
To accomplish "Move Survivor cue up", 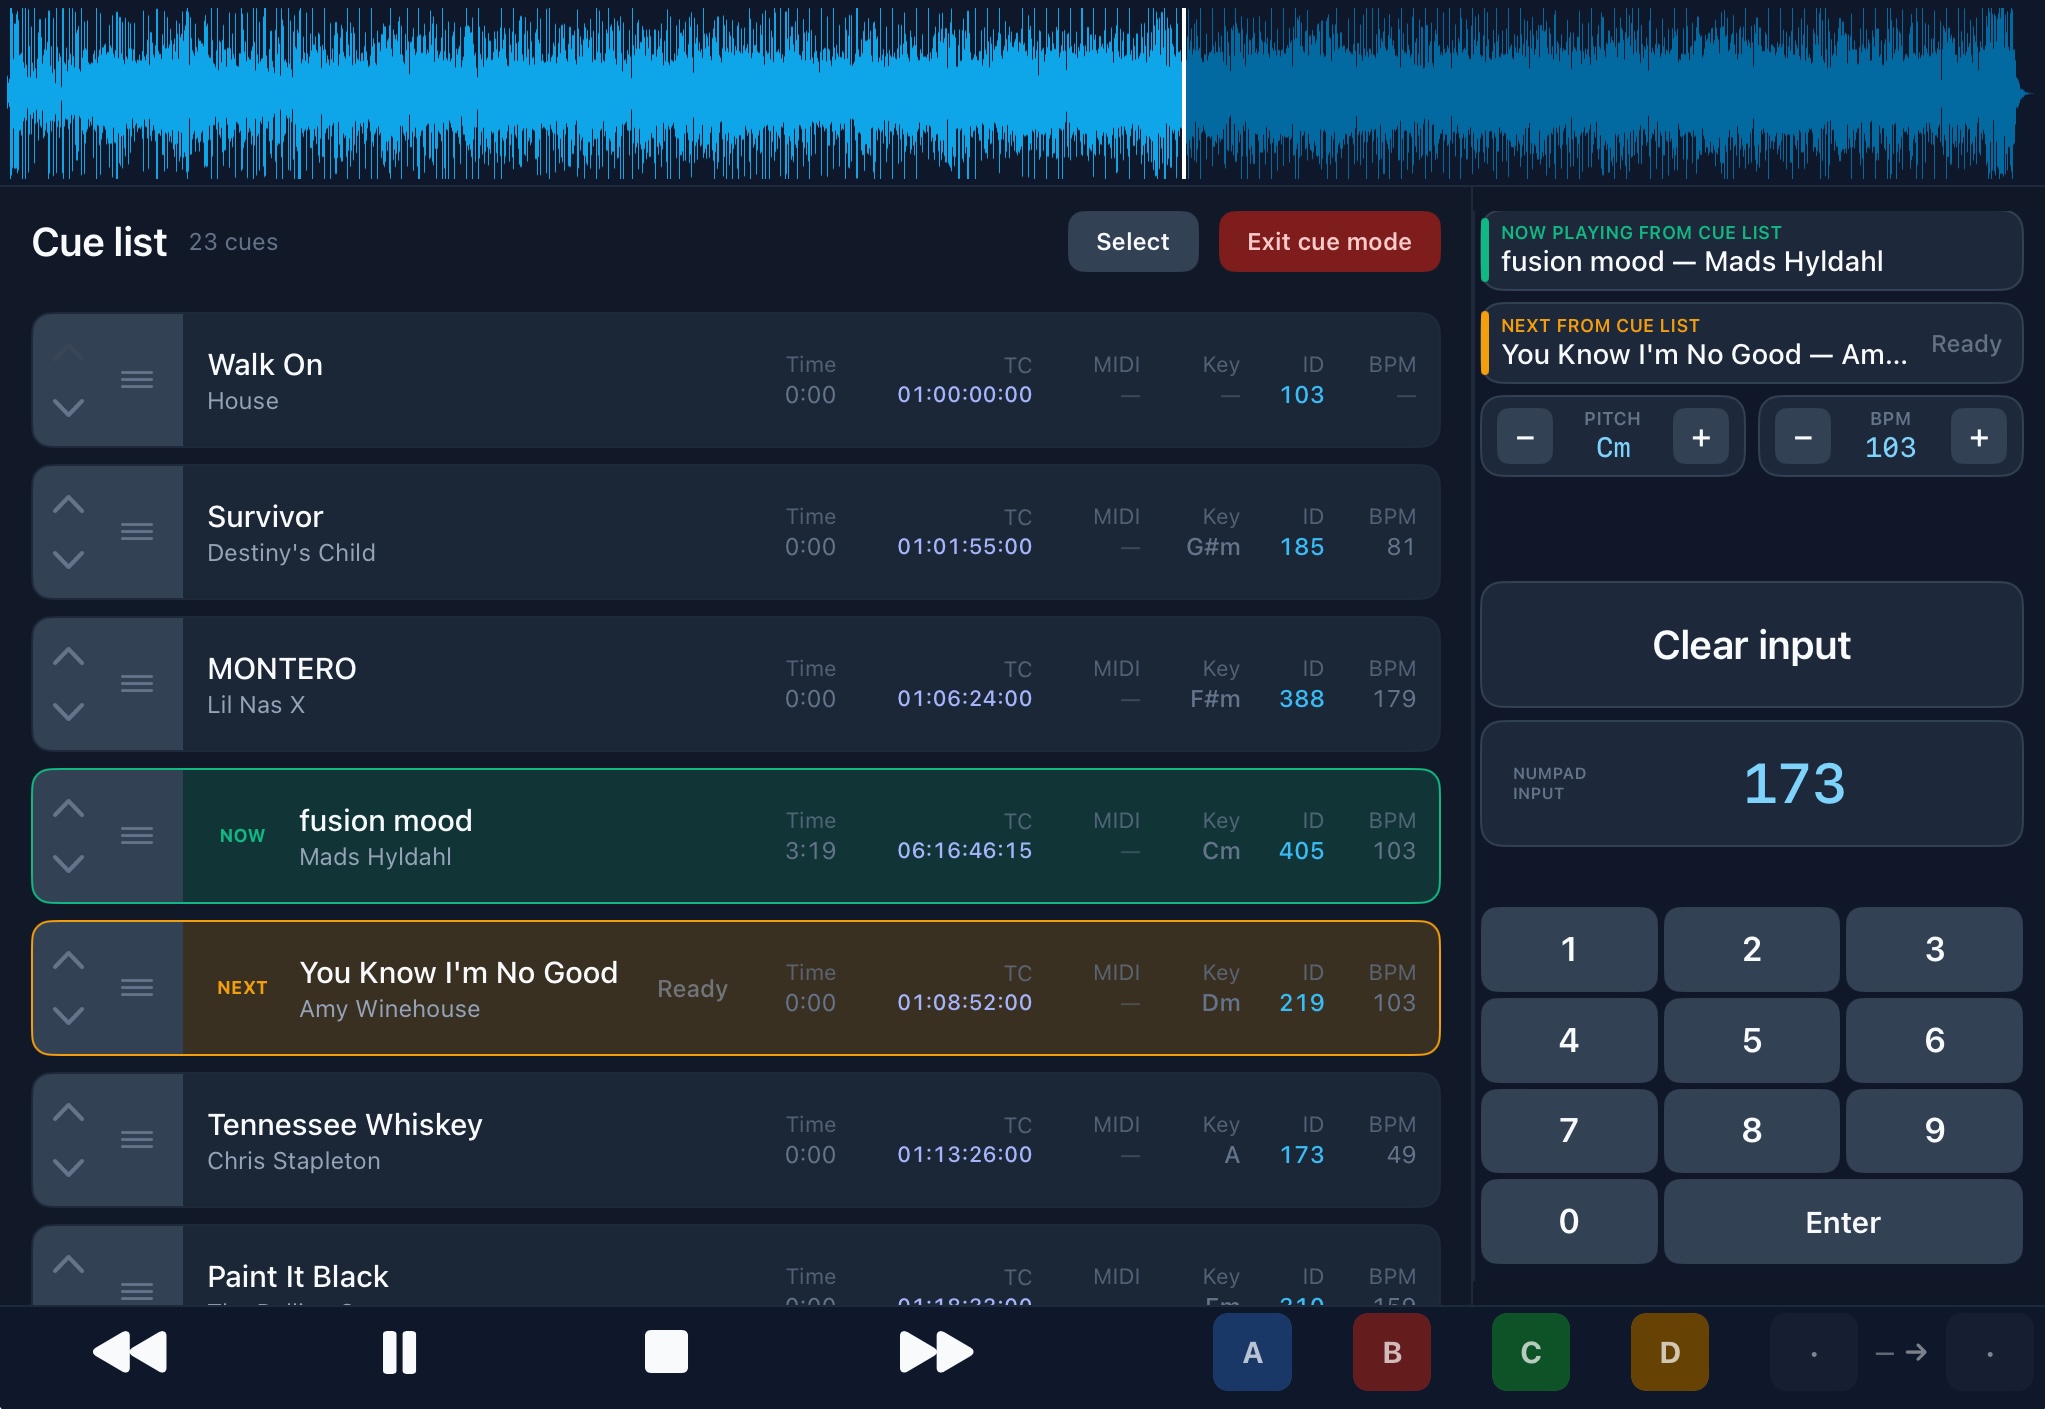I will 68,503.
